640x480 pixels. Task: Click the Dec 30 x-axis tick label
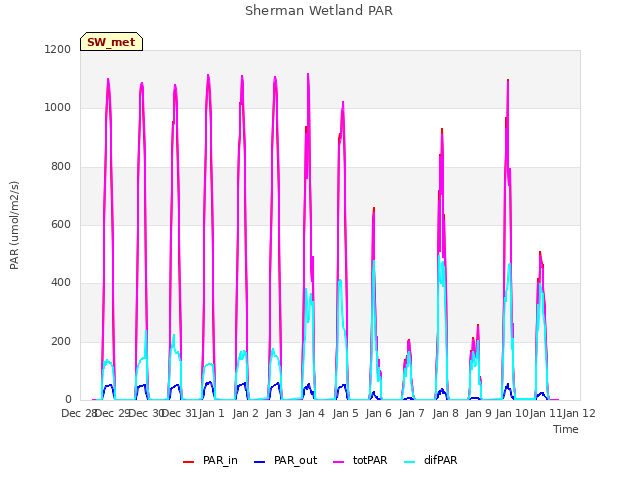[x=146, y=413]
